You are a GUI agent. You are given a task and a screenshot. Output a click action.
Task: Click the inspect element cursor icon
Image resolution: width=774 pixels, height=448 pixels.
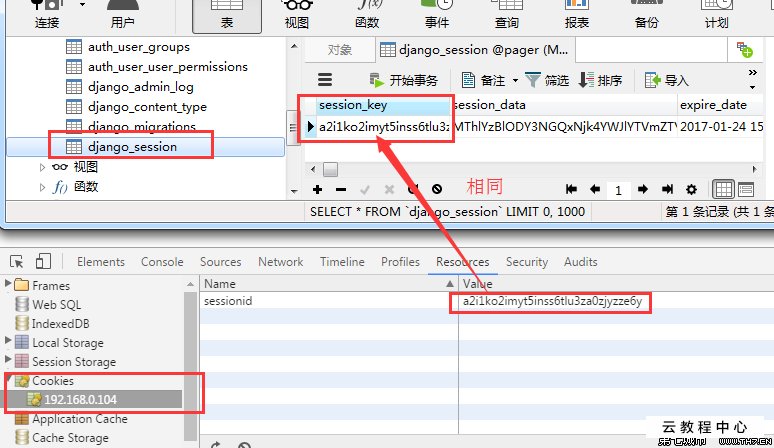17,262
